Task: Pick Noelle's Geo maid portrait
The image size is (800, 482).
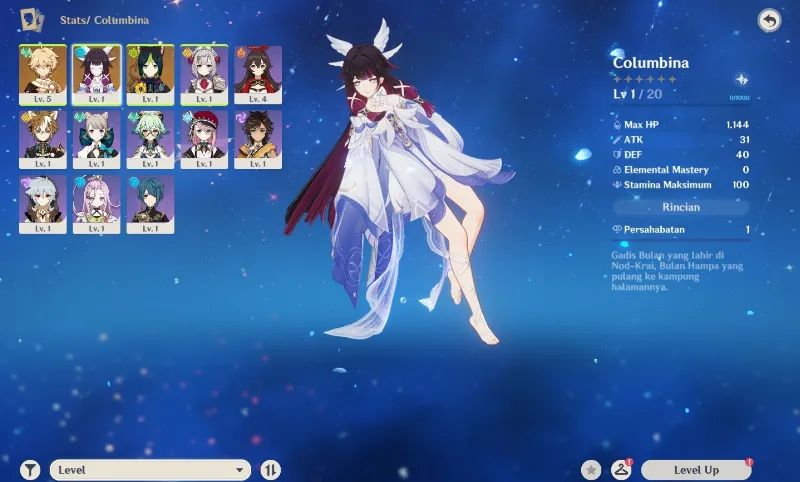Action: 204,75
